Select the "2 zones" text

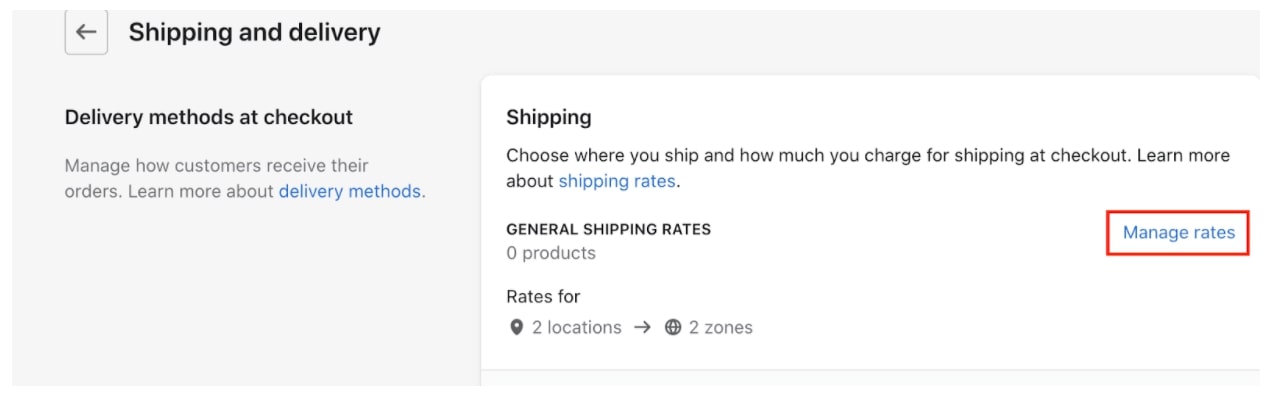(721, 328)
